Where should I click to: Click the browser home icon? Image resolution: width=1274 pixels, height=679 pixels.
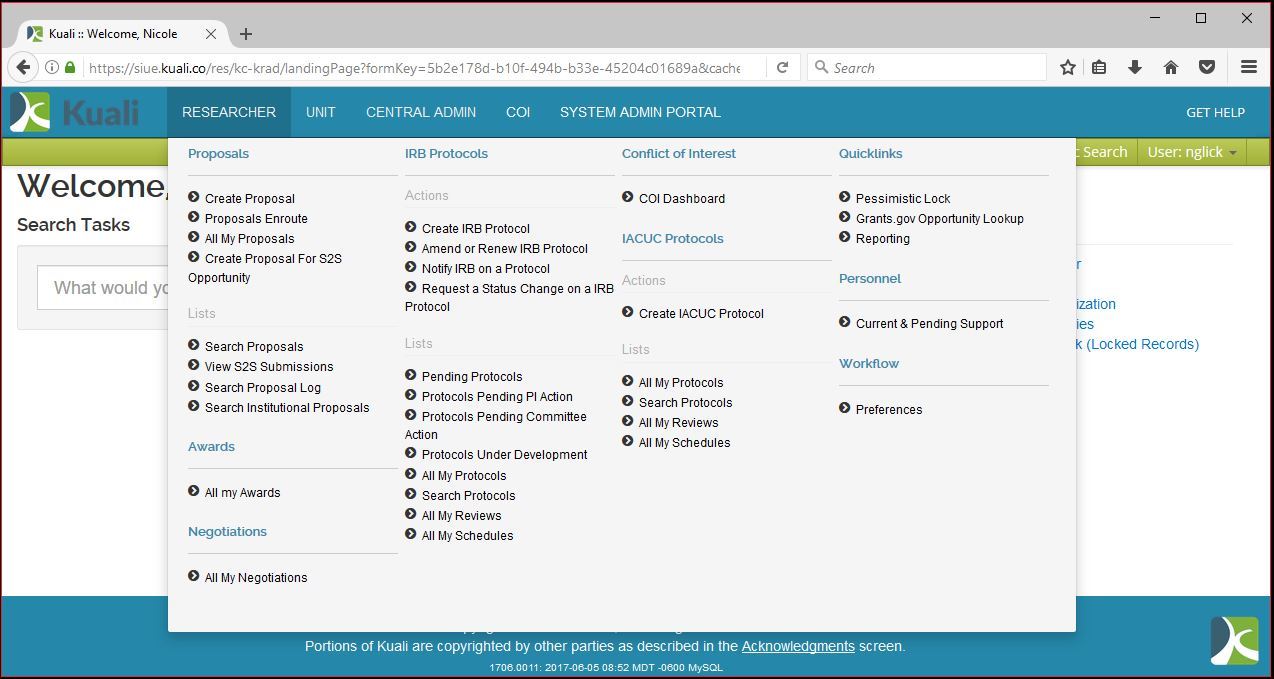[x=1171, y=67]
